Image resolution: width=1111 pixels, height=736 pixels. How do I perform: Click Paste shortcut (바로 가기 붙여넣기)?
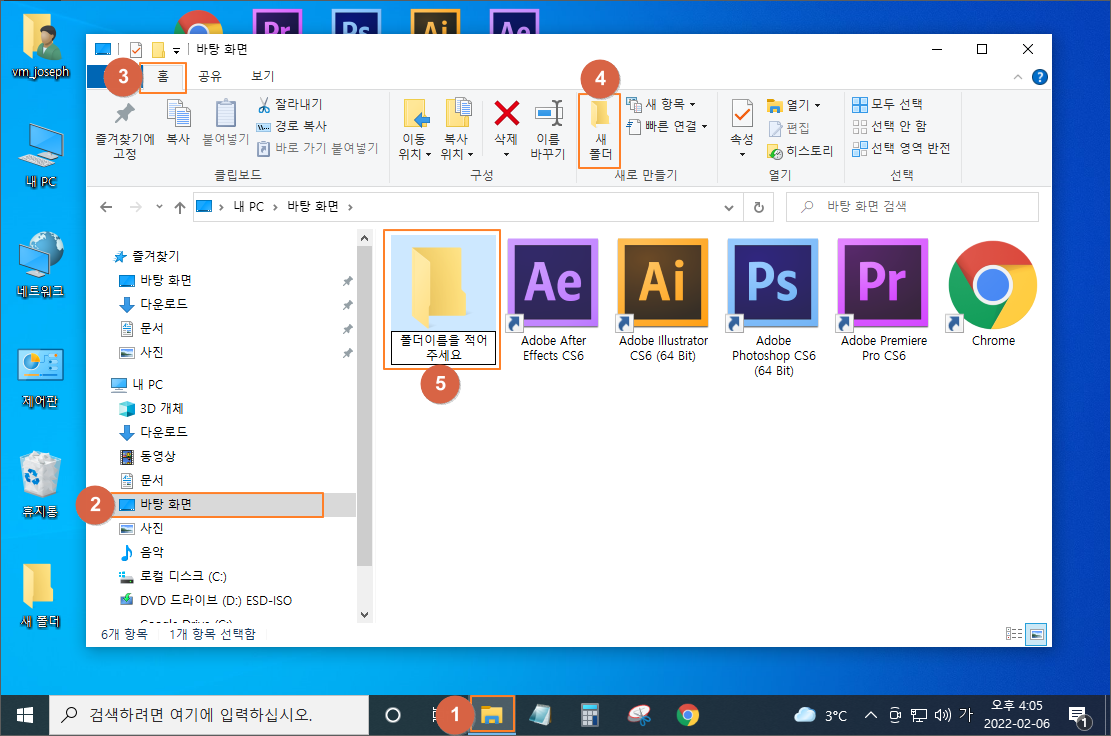click(x=317, y=148)
